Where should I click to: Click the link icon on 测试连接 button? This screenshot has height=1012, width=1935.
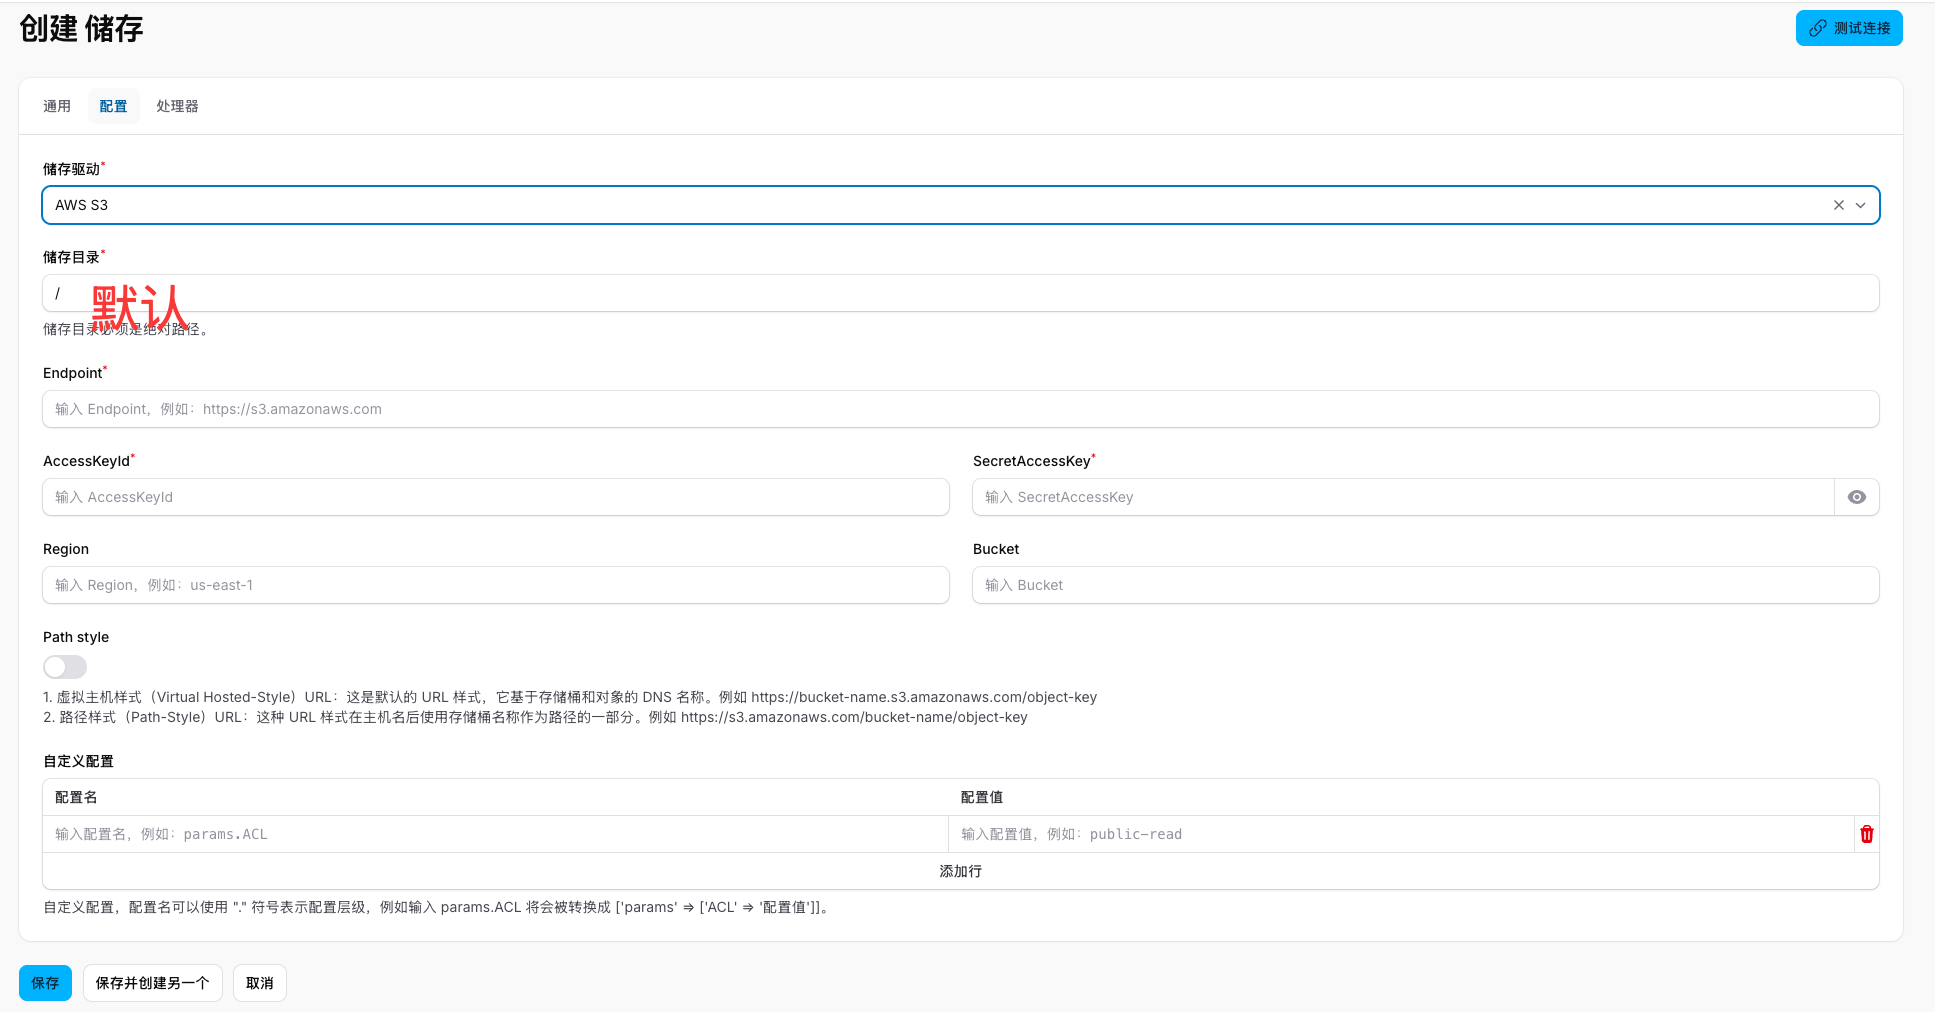[1819, 28]
